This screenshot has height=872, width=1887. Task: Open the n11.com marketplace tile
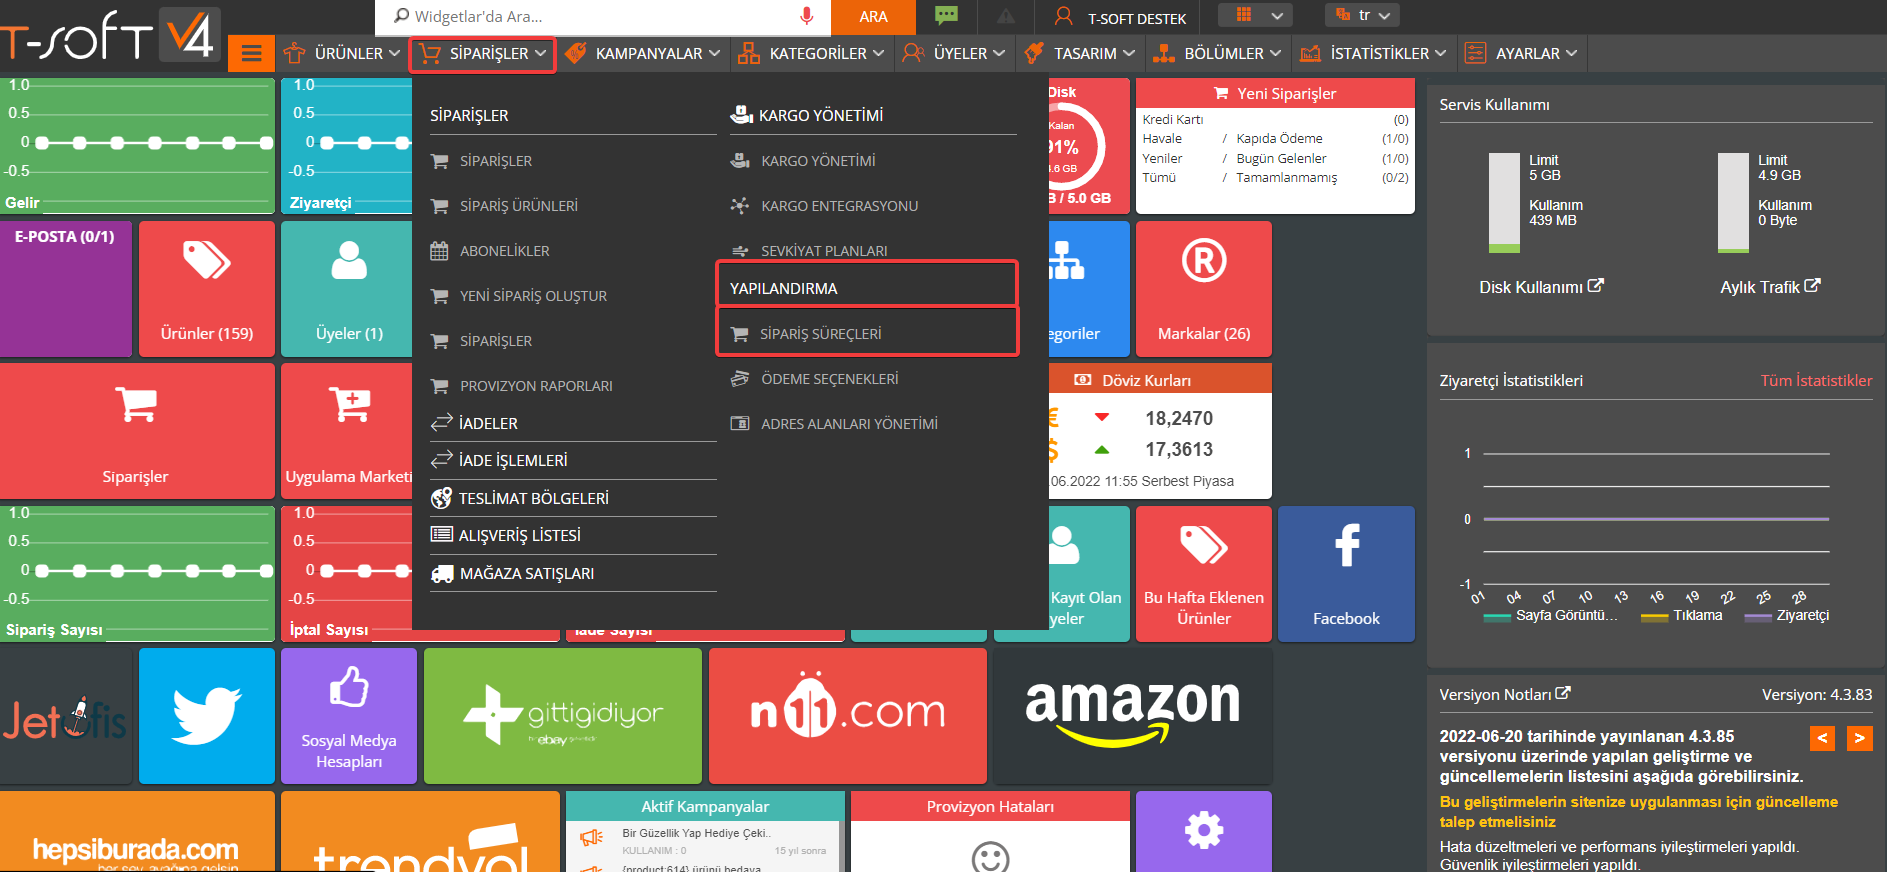[848, 716]
